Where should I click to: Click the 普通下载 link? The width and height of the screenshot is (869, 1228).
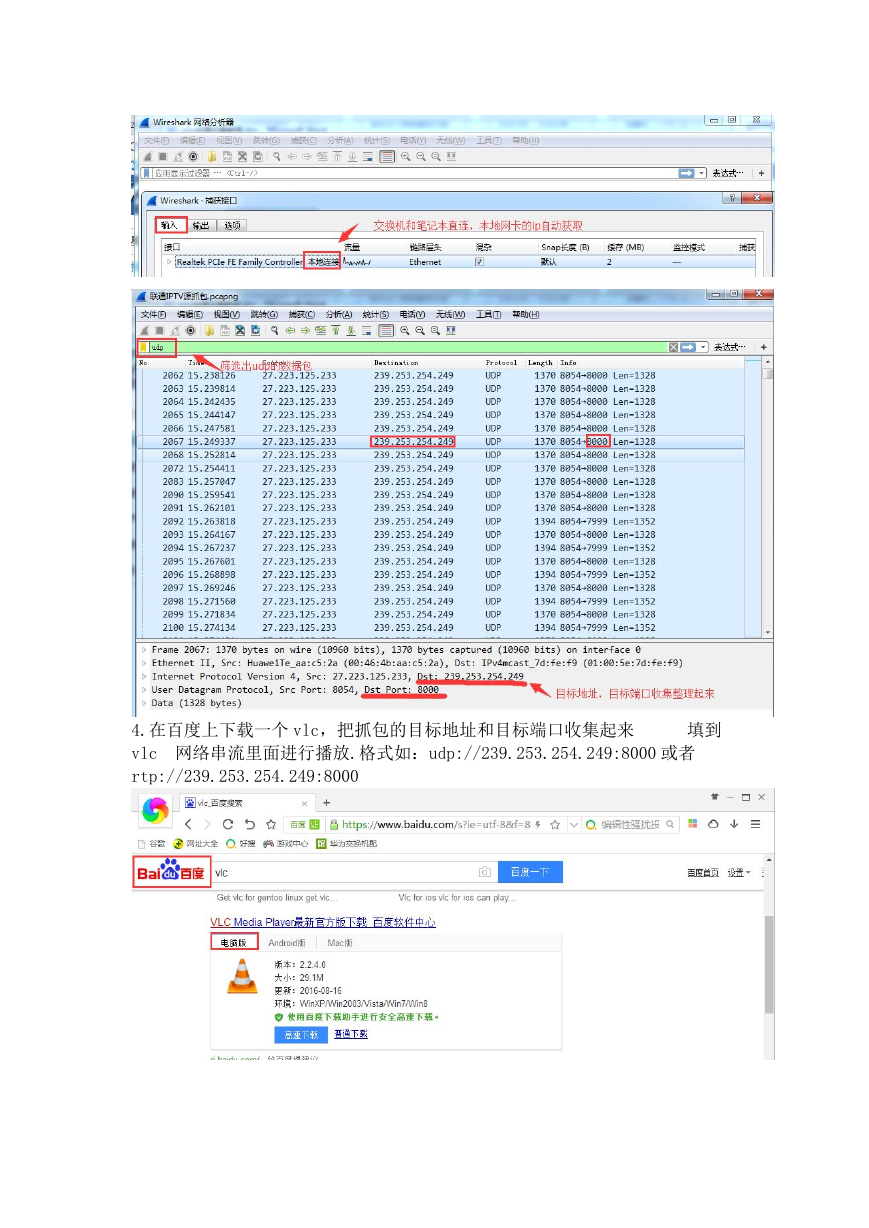click(x=350, y=1033)
